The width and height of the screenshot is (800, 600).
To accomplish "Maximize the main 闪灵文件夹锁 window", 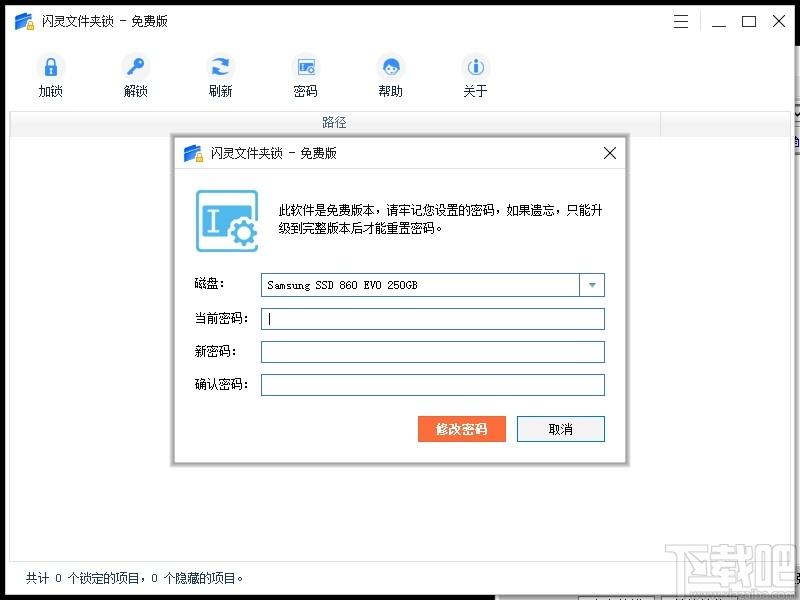I will tap(749, 21).
